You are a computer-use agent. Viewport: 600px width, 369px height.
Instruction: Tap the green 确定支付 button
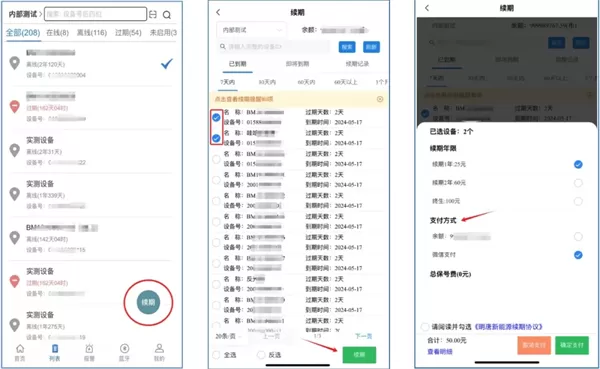click(572, 345)
